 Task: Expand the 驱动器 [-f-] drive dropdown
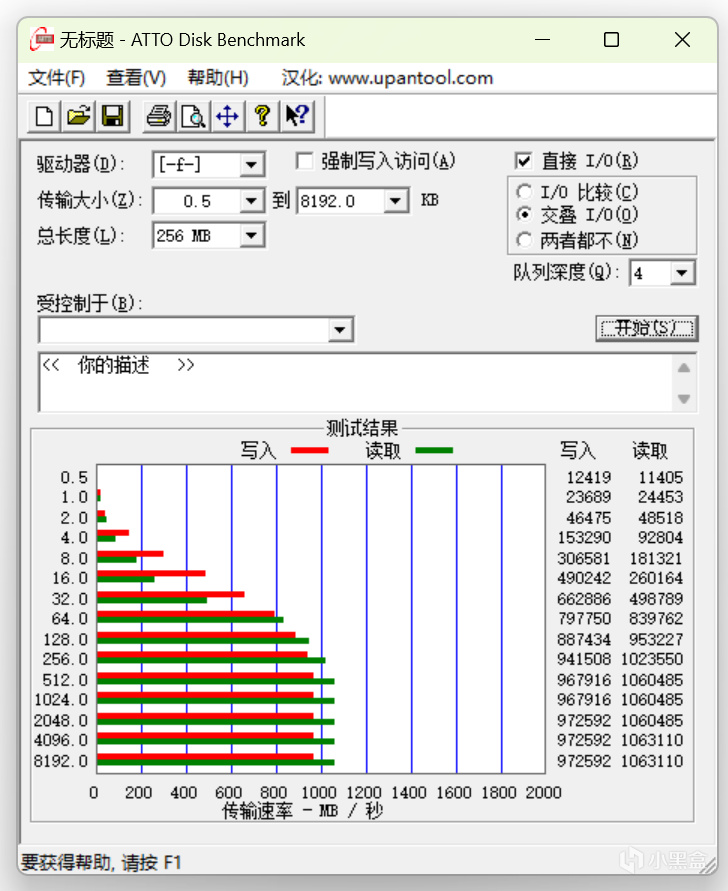251,165
